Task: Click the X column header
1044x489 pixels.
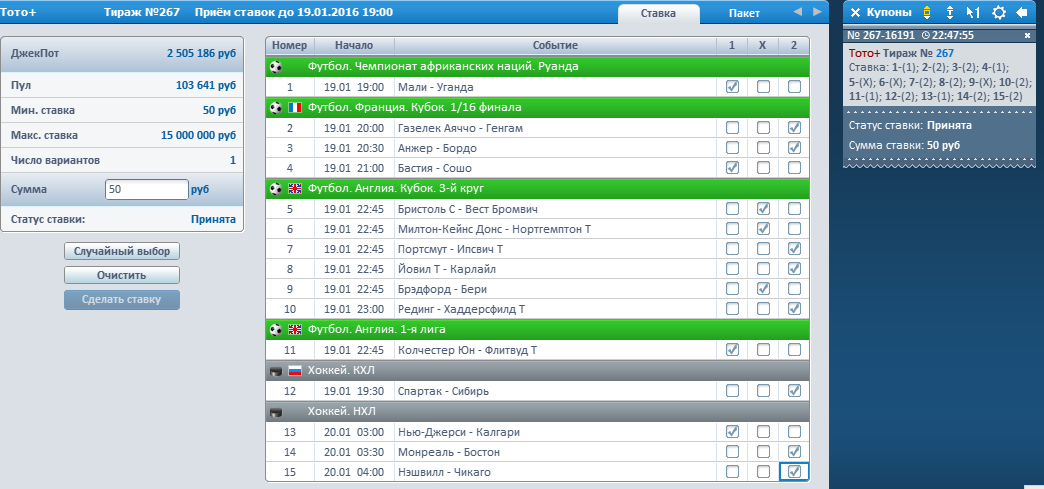Action: [x=763, y=45]
